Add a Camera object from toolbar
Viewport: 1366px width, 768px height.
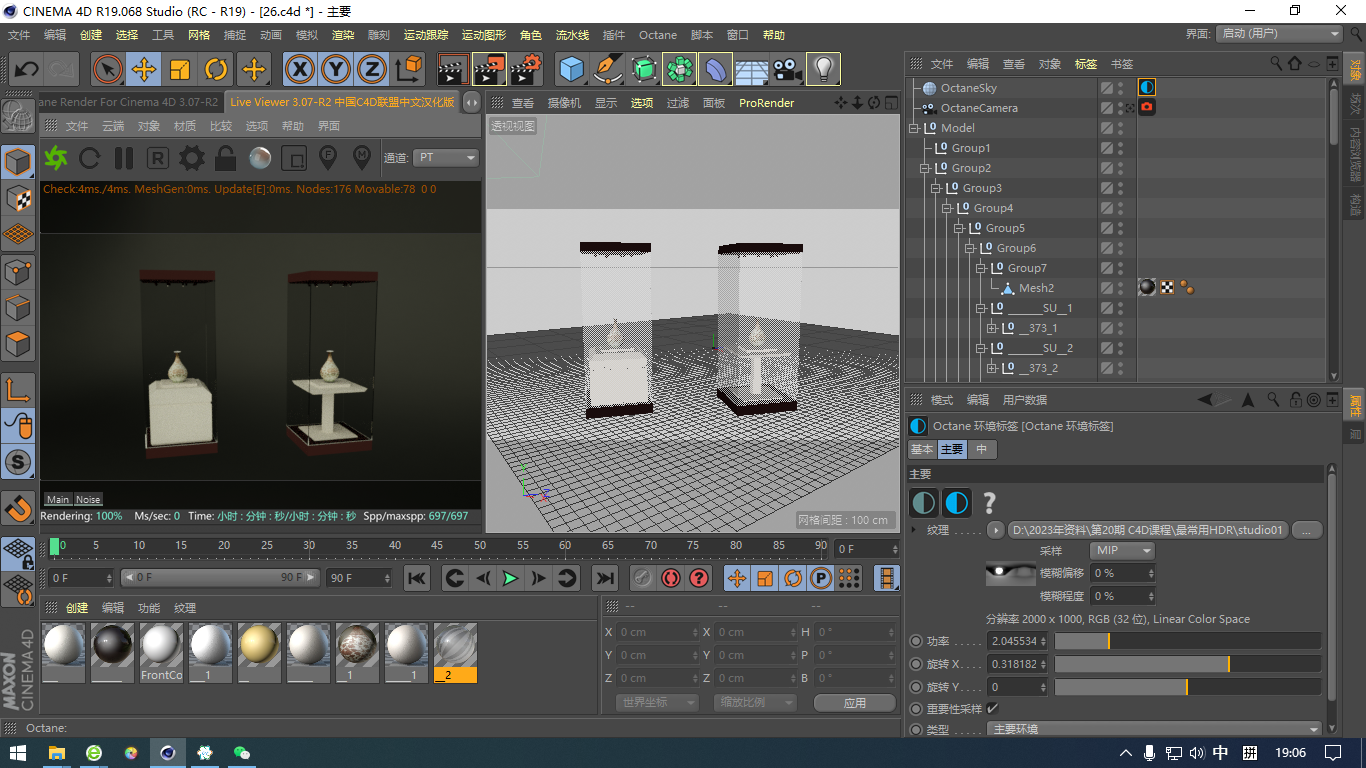click(787, 69)
